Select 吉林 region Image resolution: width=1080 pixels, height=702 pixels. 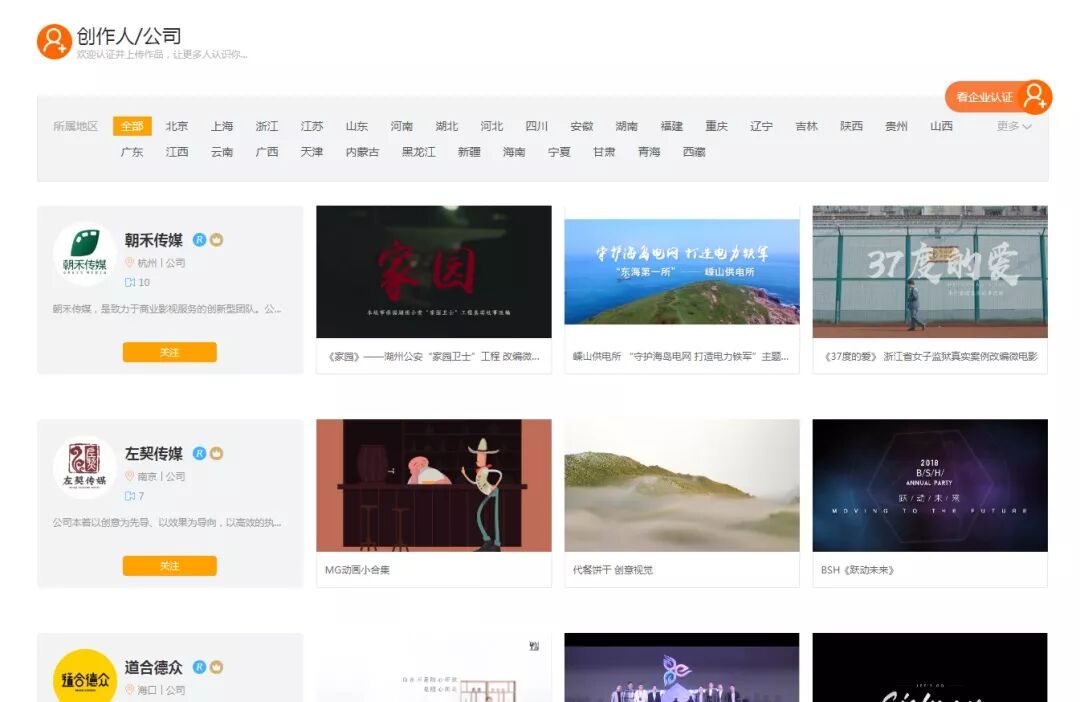[807, 126]
